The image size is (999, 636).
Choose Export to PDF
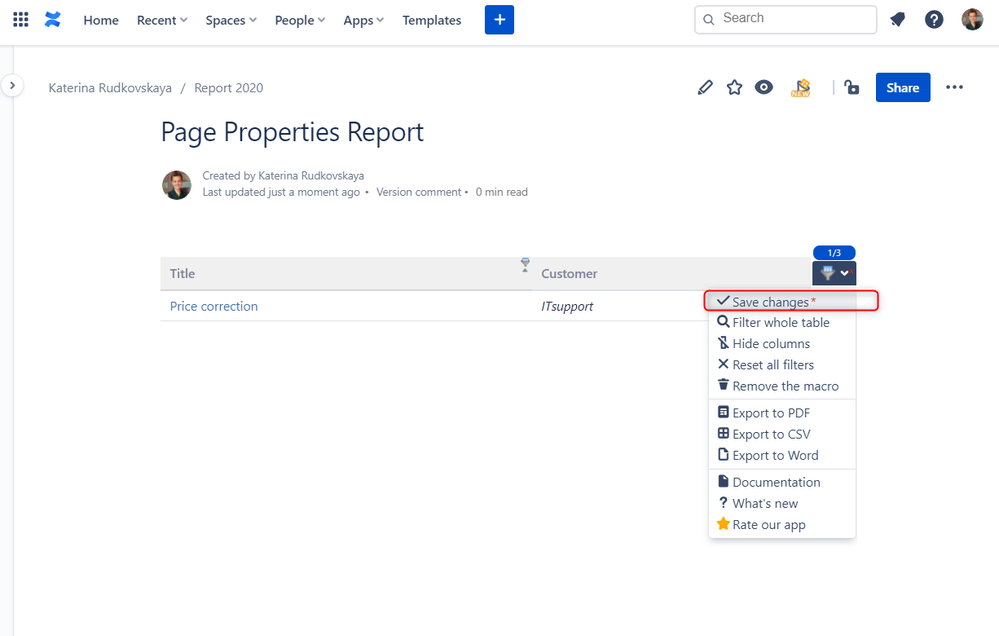tap(782, 413)
